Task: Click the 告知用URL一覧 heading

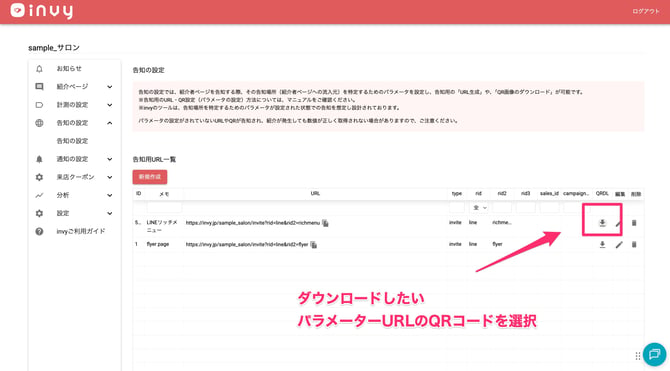Action: [154, 159]
